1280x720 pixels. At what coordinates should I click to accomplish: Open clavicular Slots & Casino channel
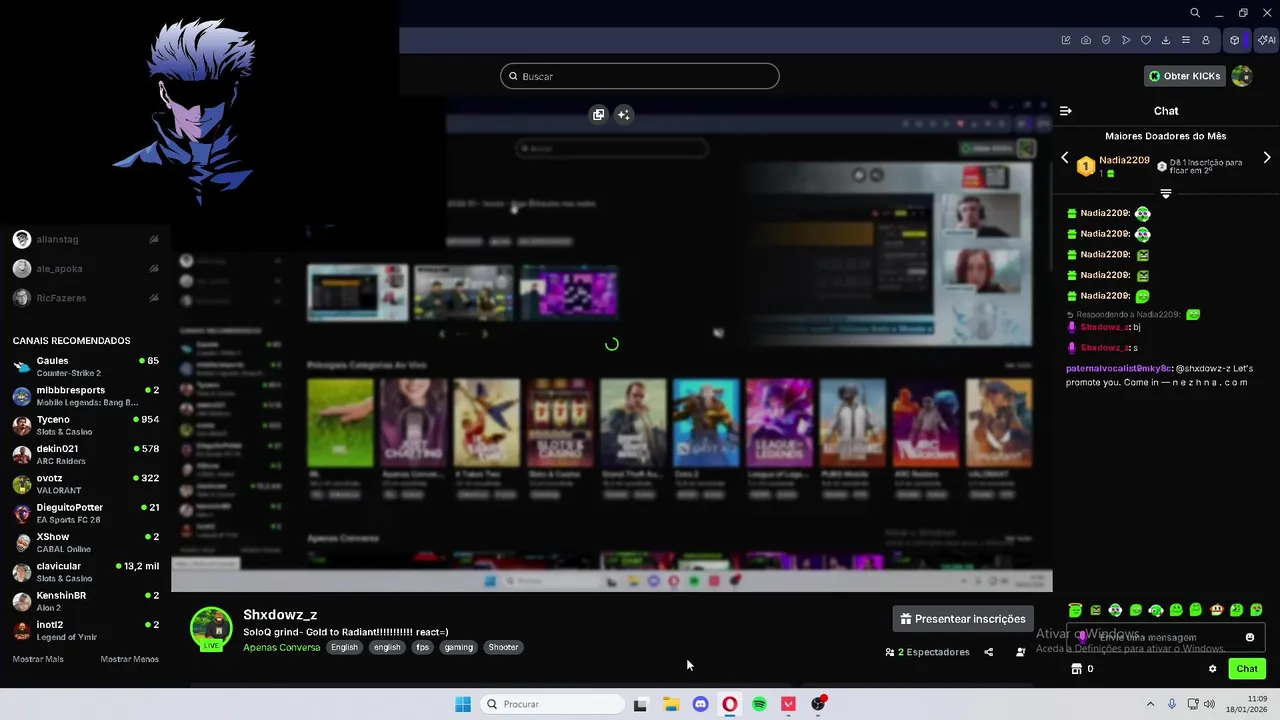tap(85, 572)
